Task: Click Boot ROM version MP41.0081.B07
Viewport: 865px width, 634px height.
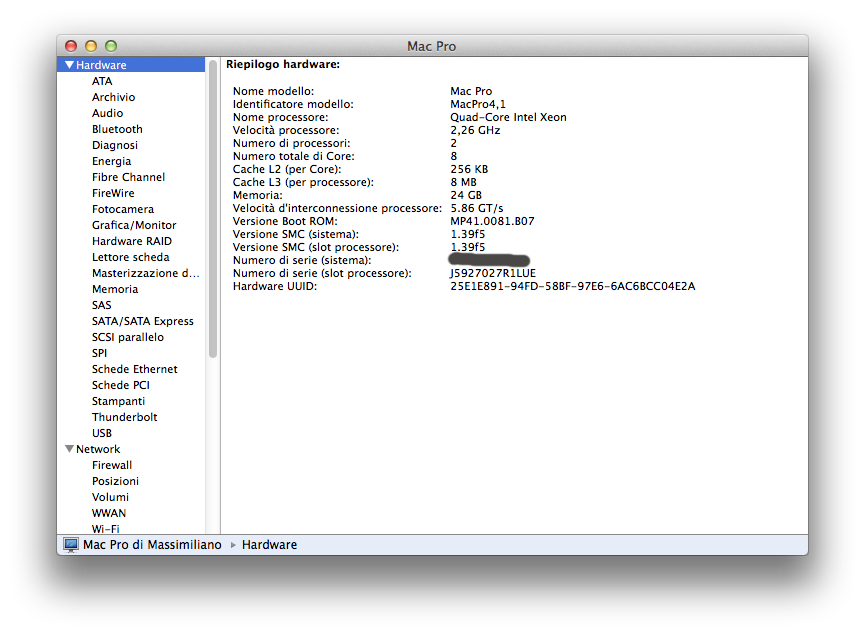Action: point(492,221)
